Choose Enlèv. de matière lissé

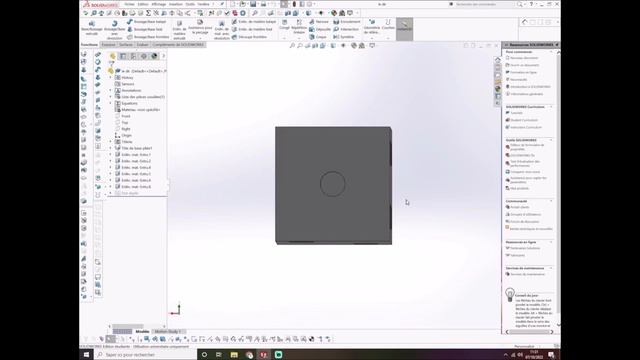point(252,29)
